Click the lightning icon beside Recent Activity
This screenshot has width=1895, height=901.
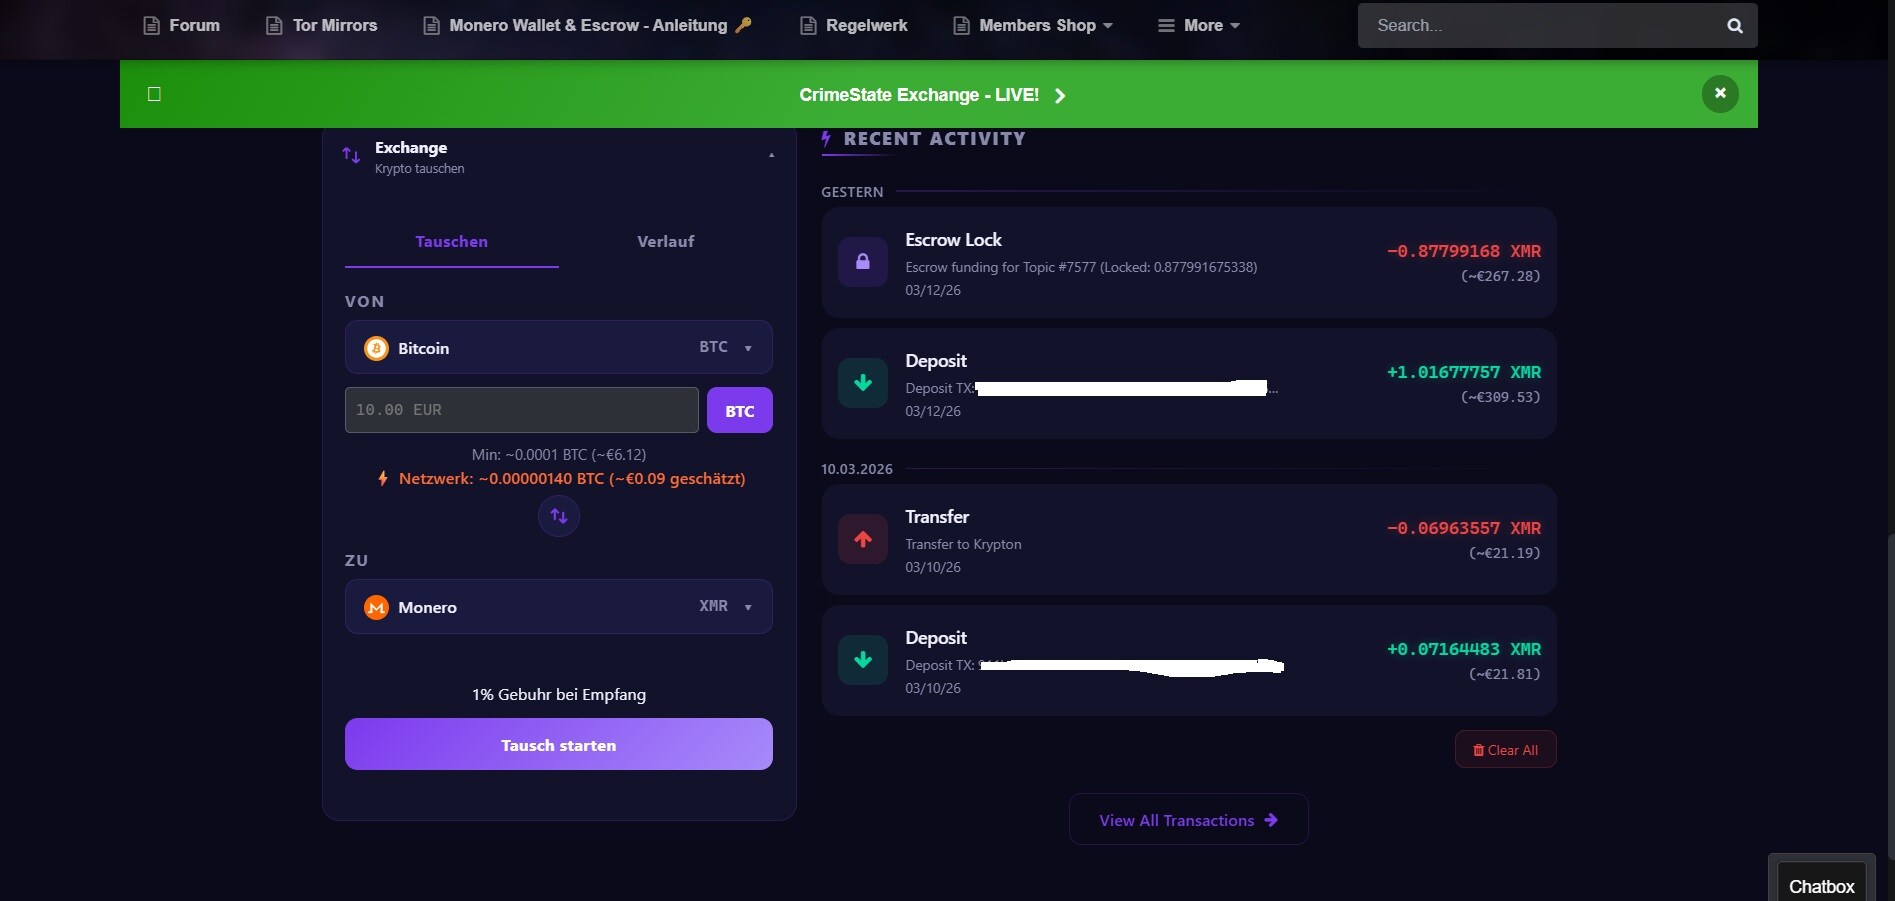pyautogui.click(x=826, y=139)
